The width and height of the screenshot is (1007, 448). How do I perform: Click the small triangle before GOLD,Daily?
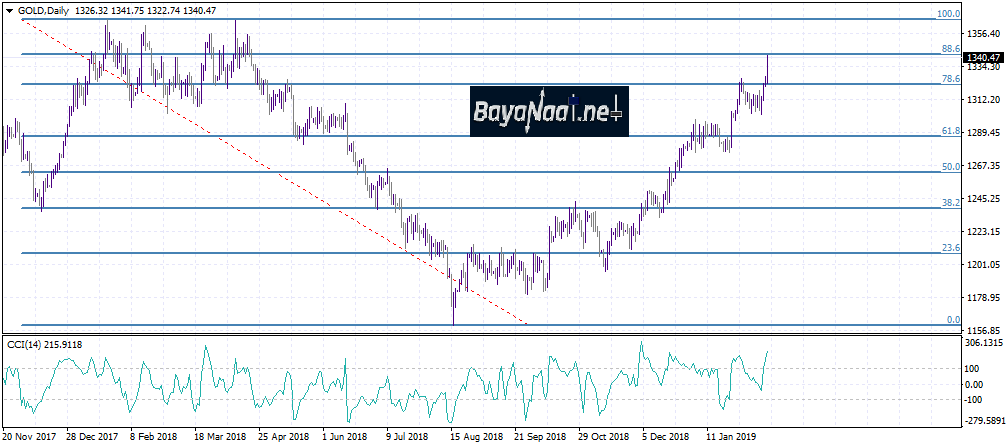click(9, 11)
